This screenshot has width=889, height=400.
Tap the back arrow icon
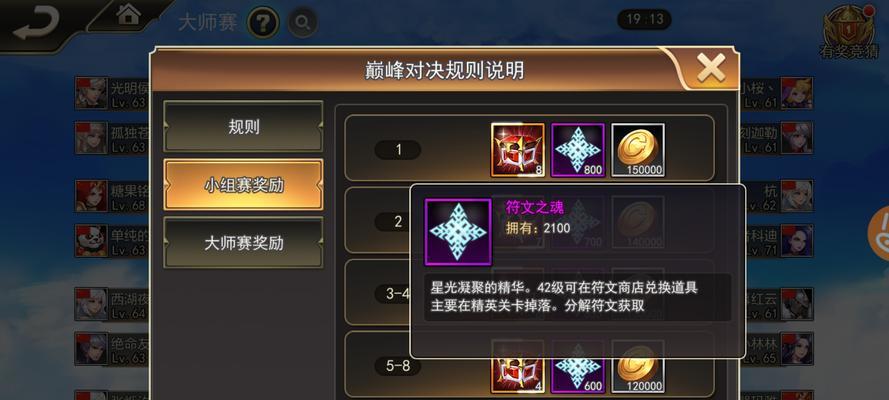[x=36, y=25]
